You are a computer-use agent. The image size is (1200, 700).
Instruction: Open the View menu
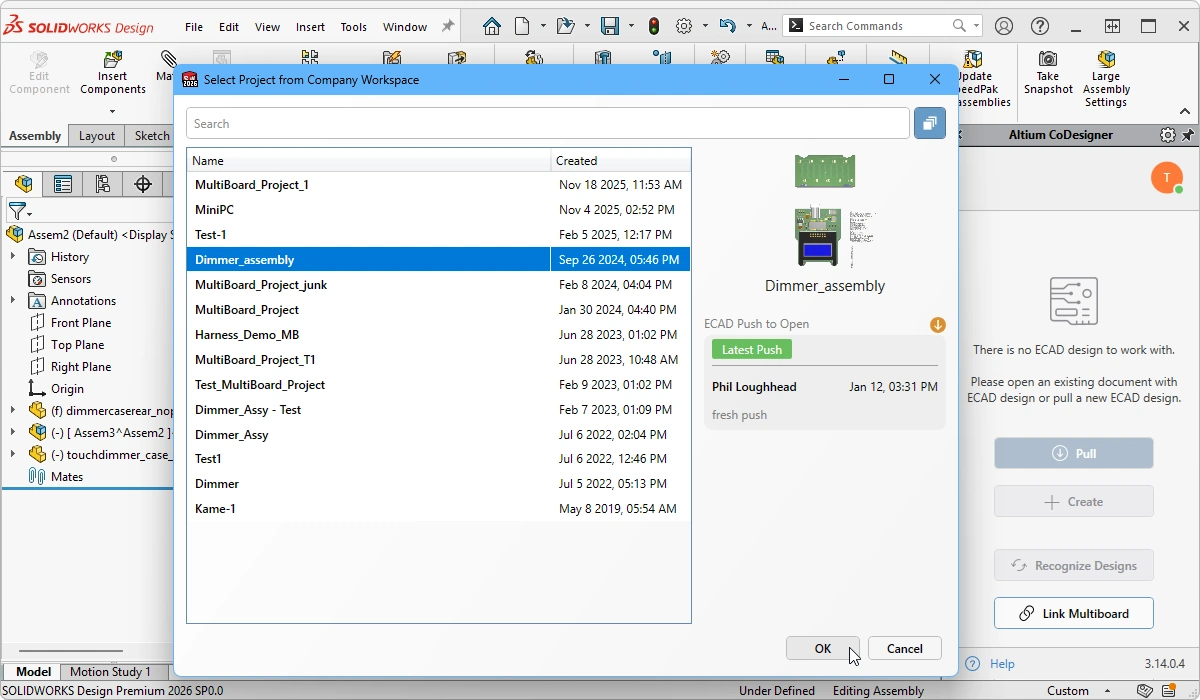click(267, 27)
